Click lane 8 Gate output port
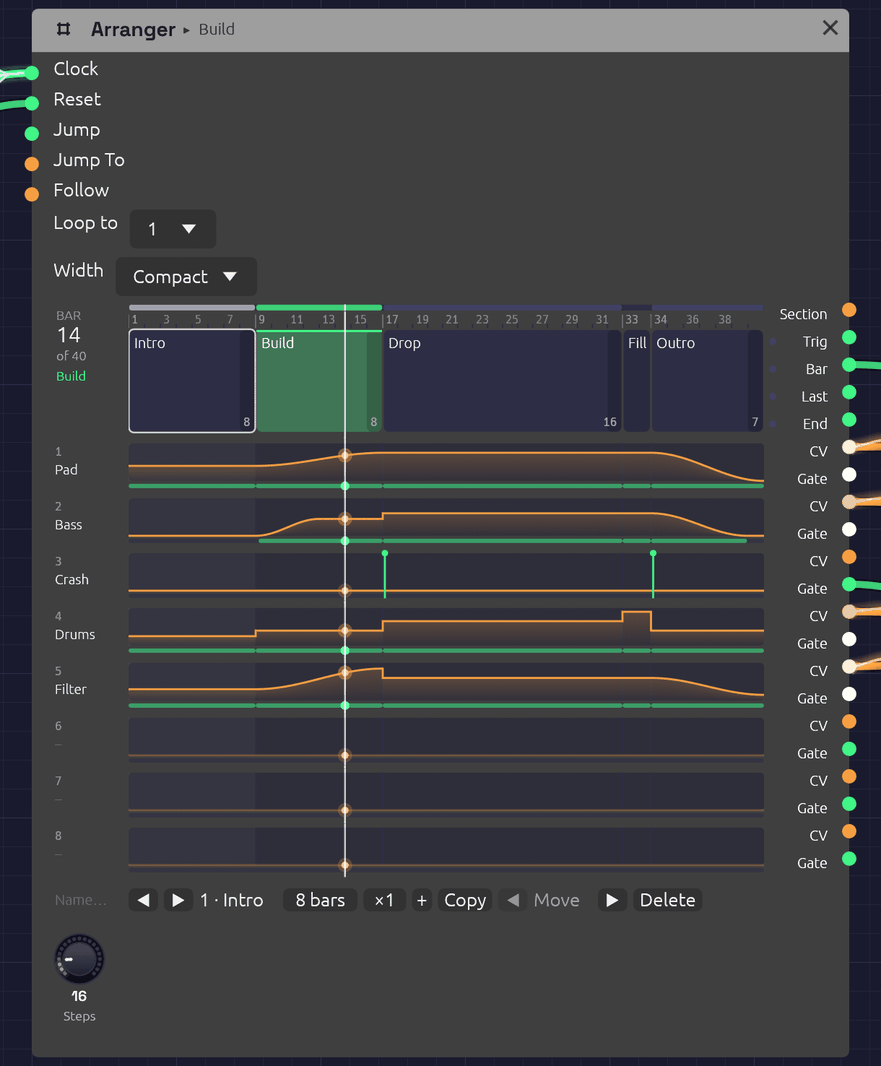Screen dimensions: 881x1066 tap(849, 859)
